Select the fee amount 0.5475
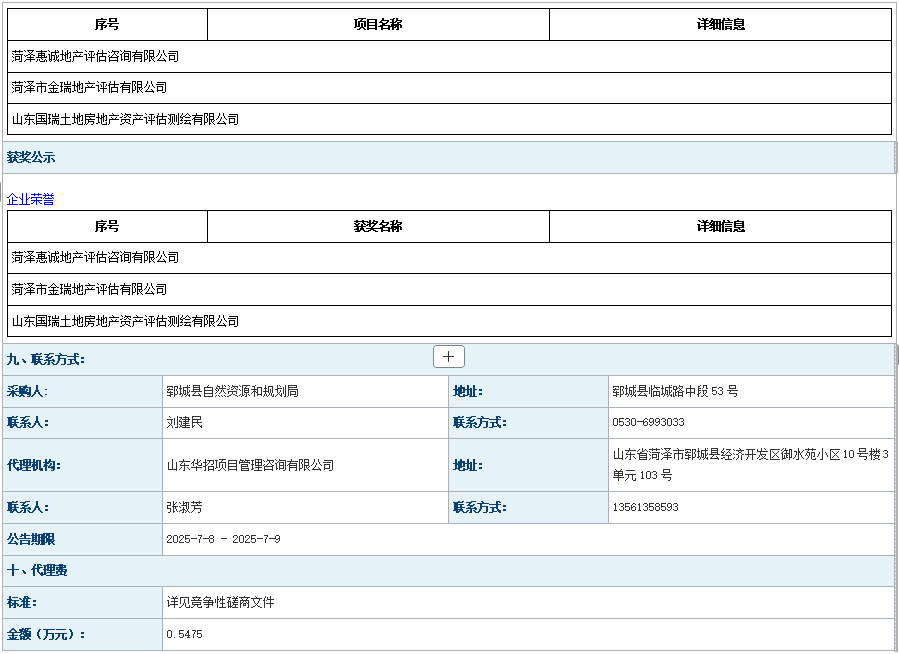Image resolution: width=899 pixels, height=654 pixels. pos(183,634)
